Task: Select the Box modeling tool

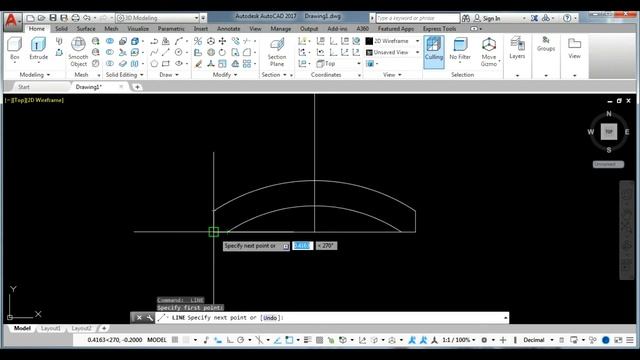Action: tap(15, 49)
